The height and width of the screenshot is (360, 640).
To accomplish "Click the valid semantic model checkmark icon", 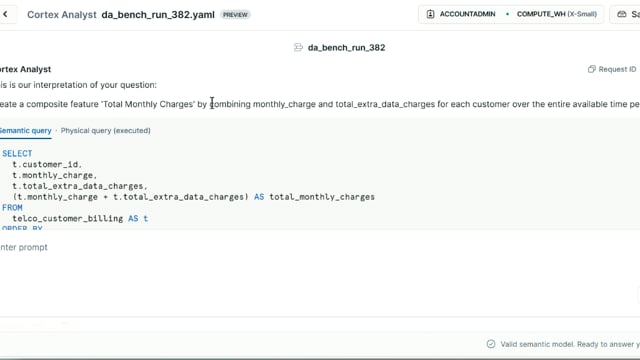I will [491, 344].
